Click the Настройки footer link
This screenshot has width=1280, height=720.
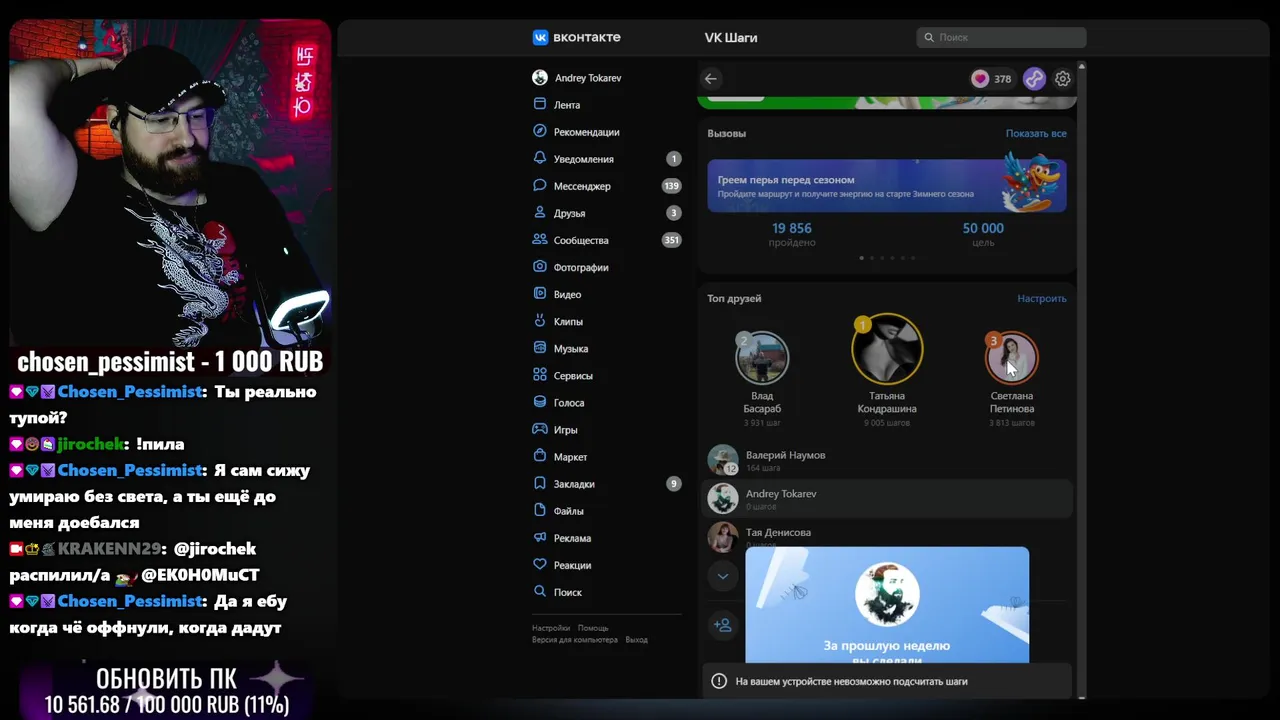(551, 628)
